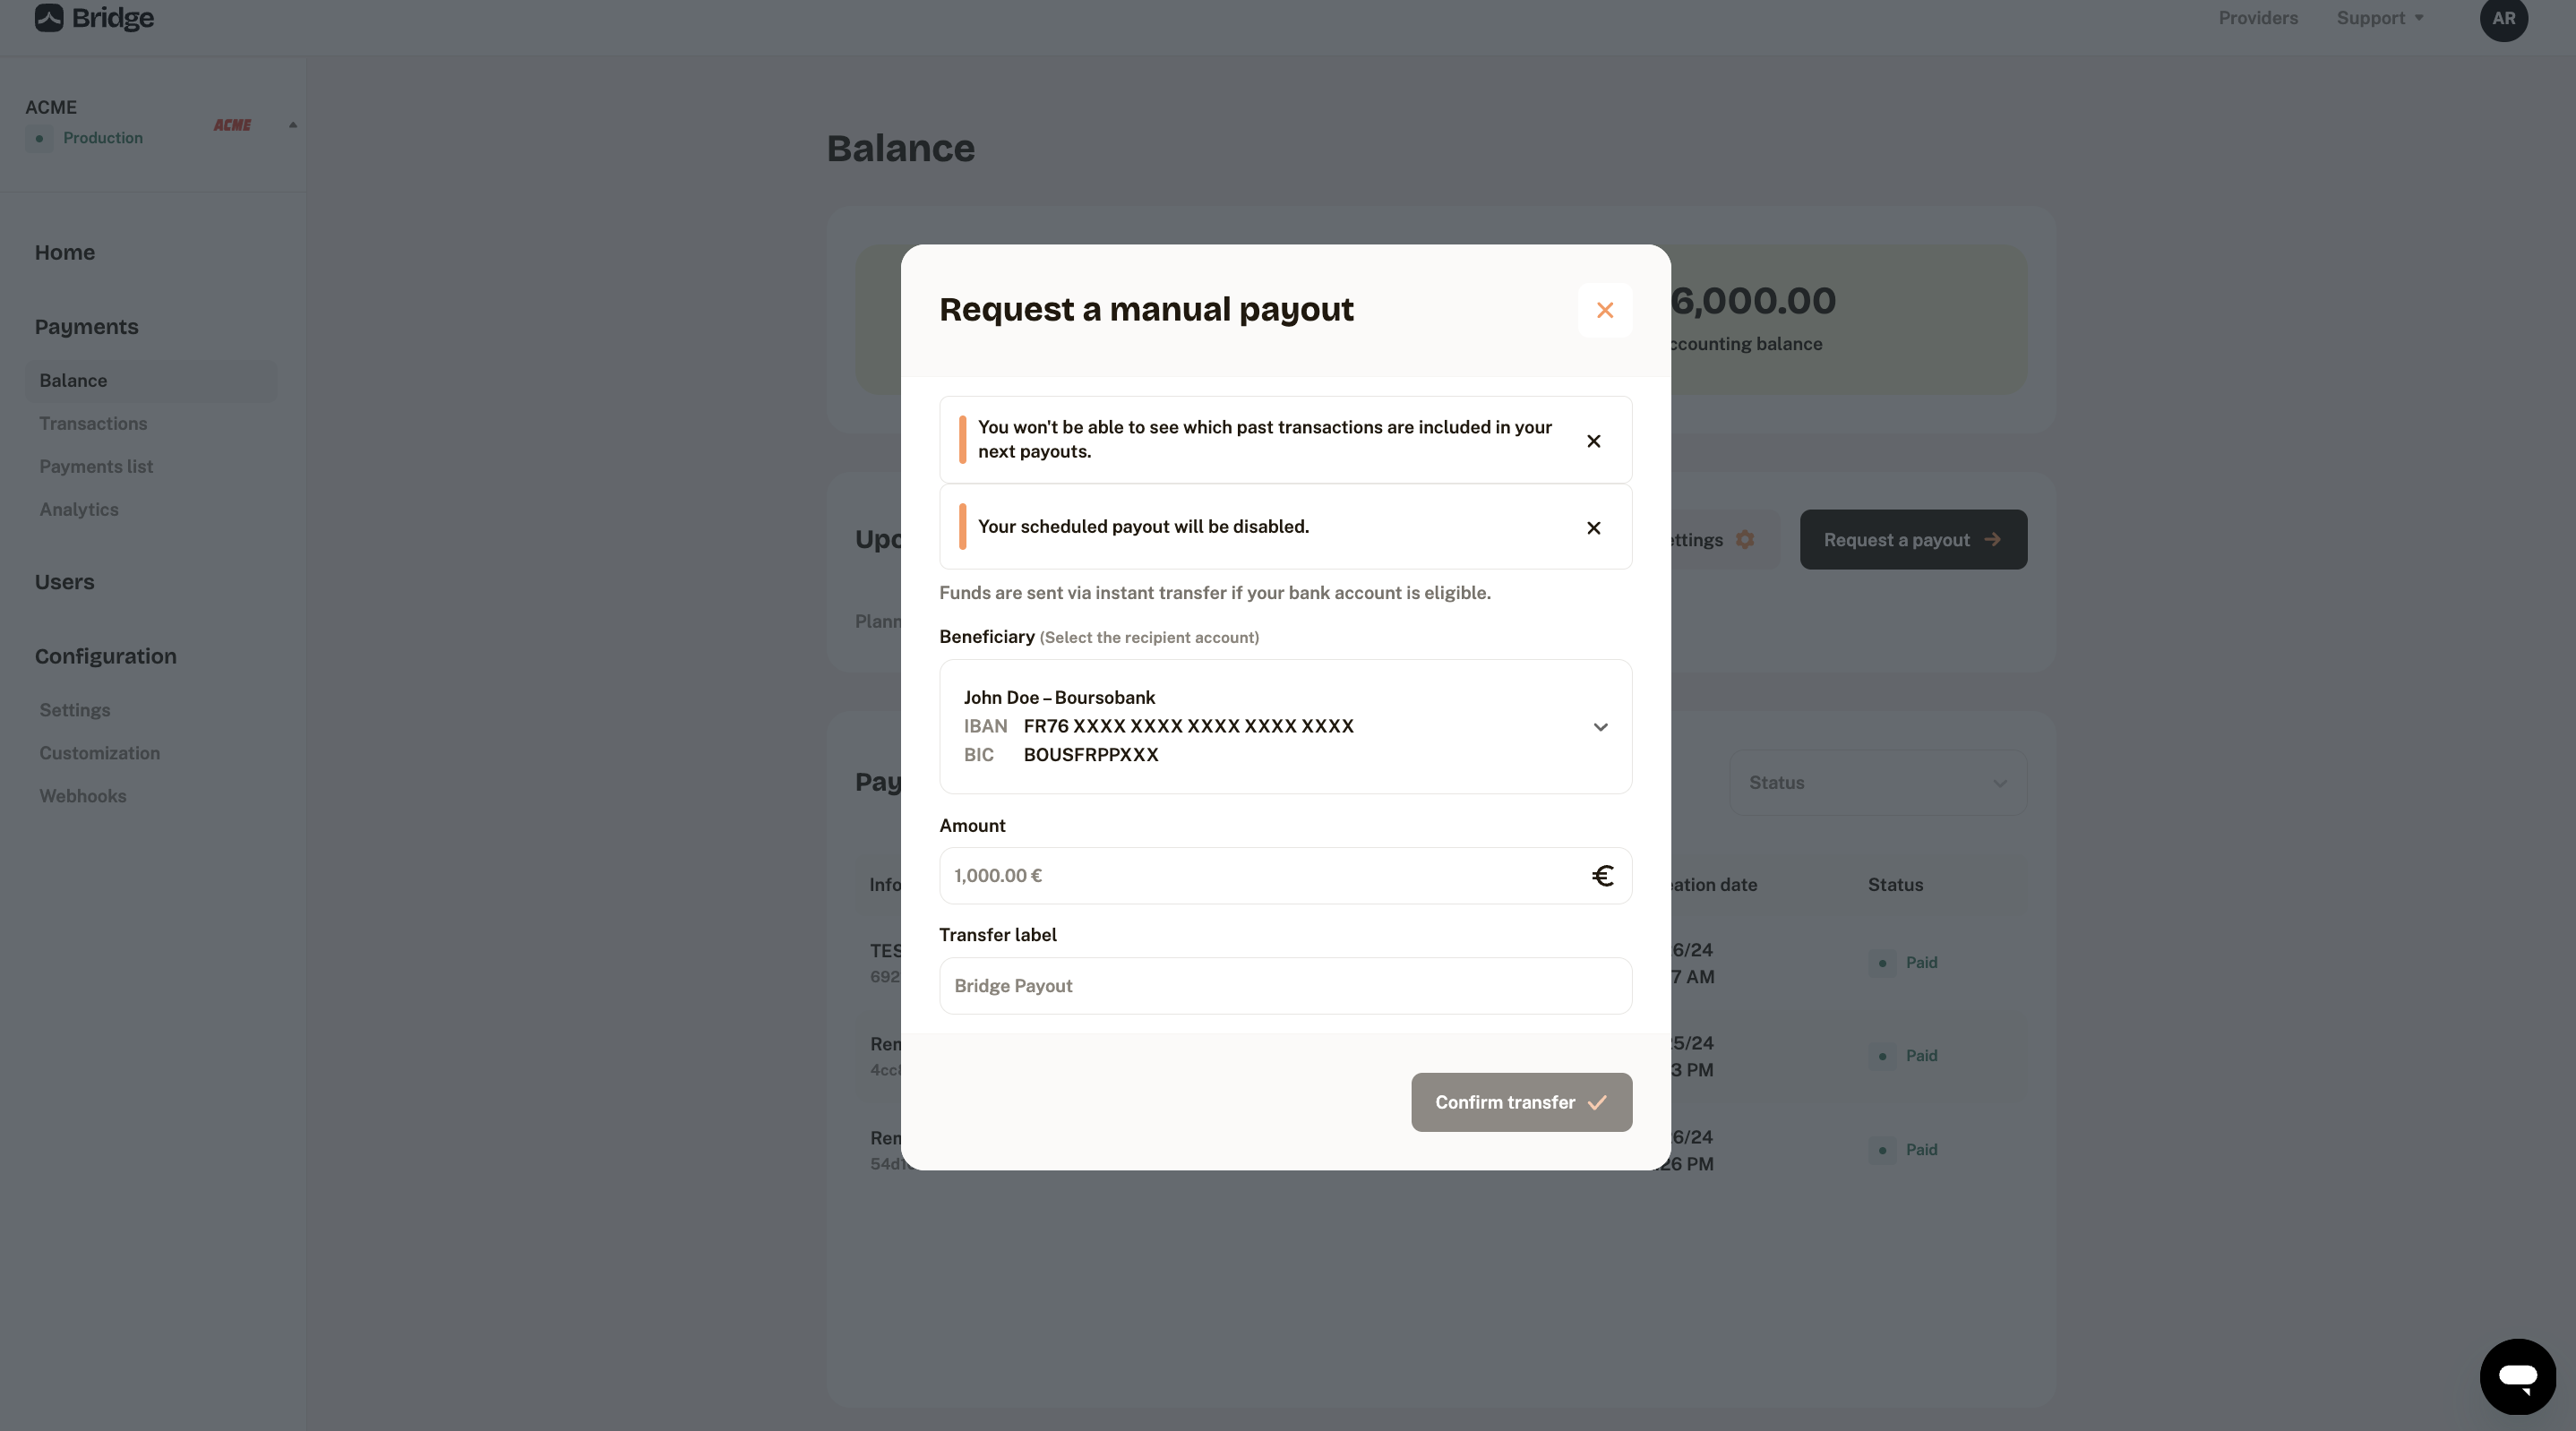Close the manual payout dialog
The width and height of the screenshot is (2576, 1431).
click(1605, 310)
